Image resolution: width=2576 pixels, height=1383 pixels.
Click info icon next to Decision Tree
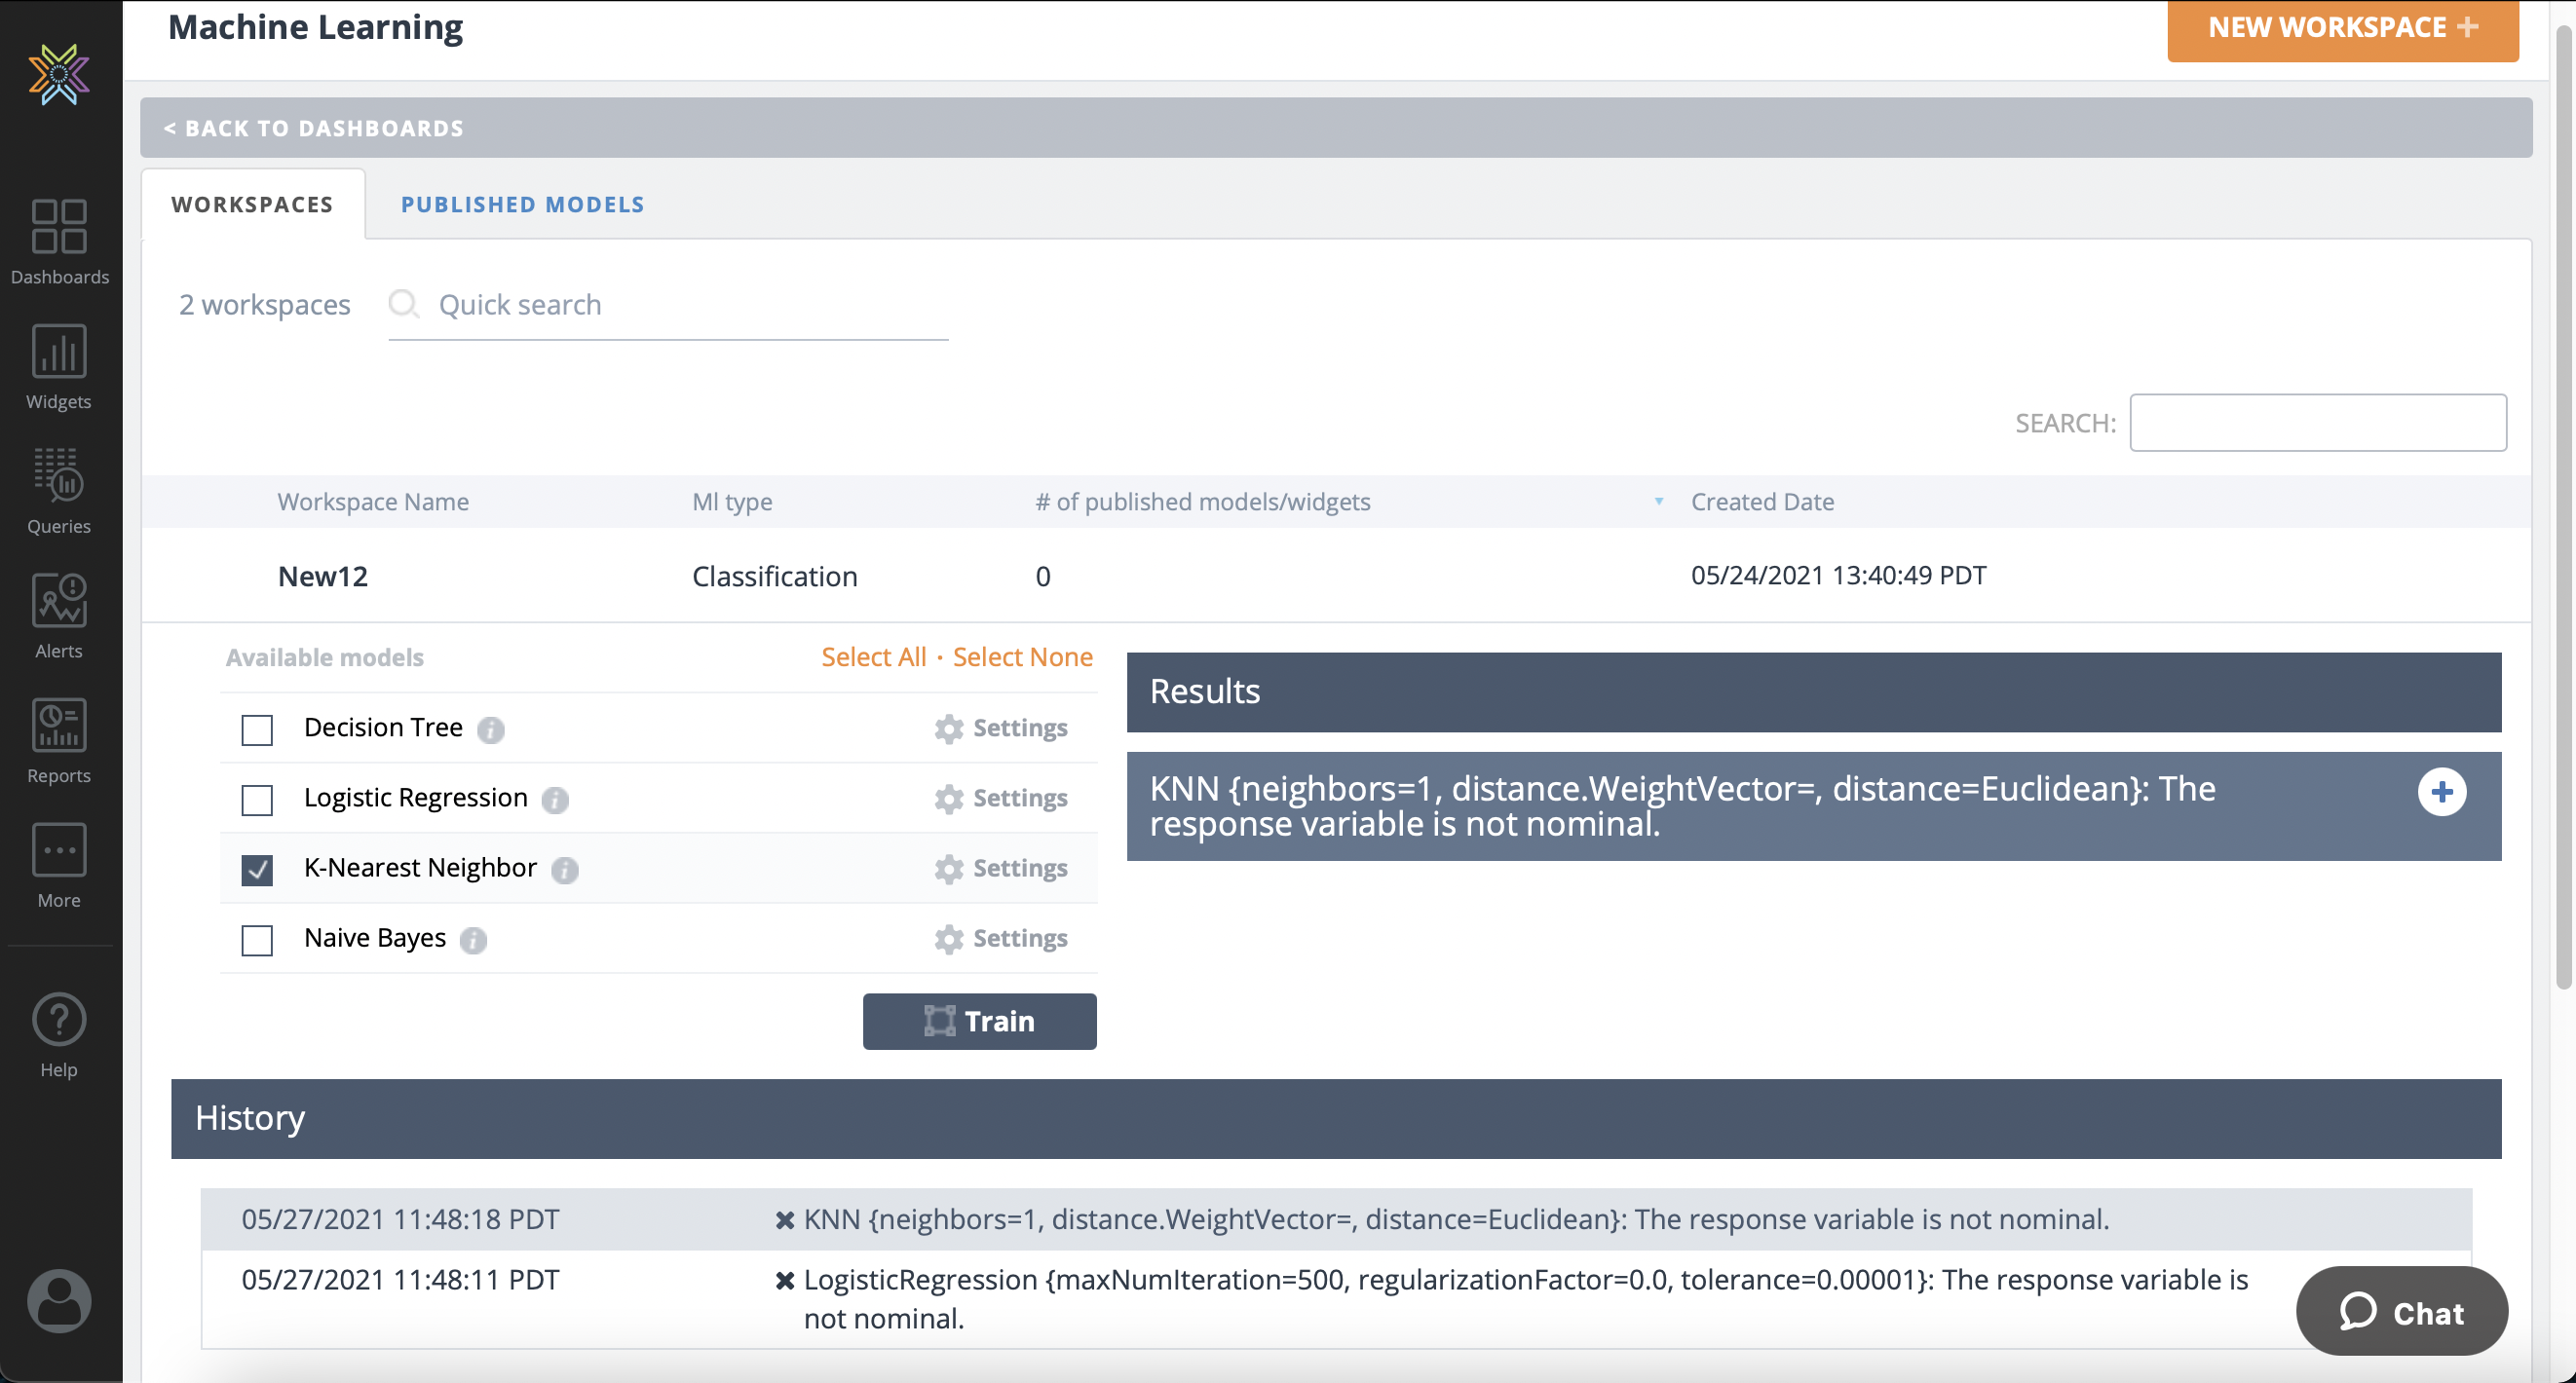(490, 730)
